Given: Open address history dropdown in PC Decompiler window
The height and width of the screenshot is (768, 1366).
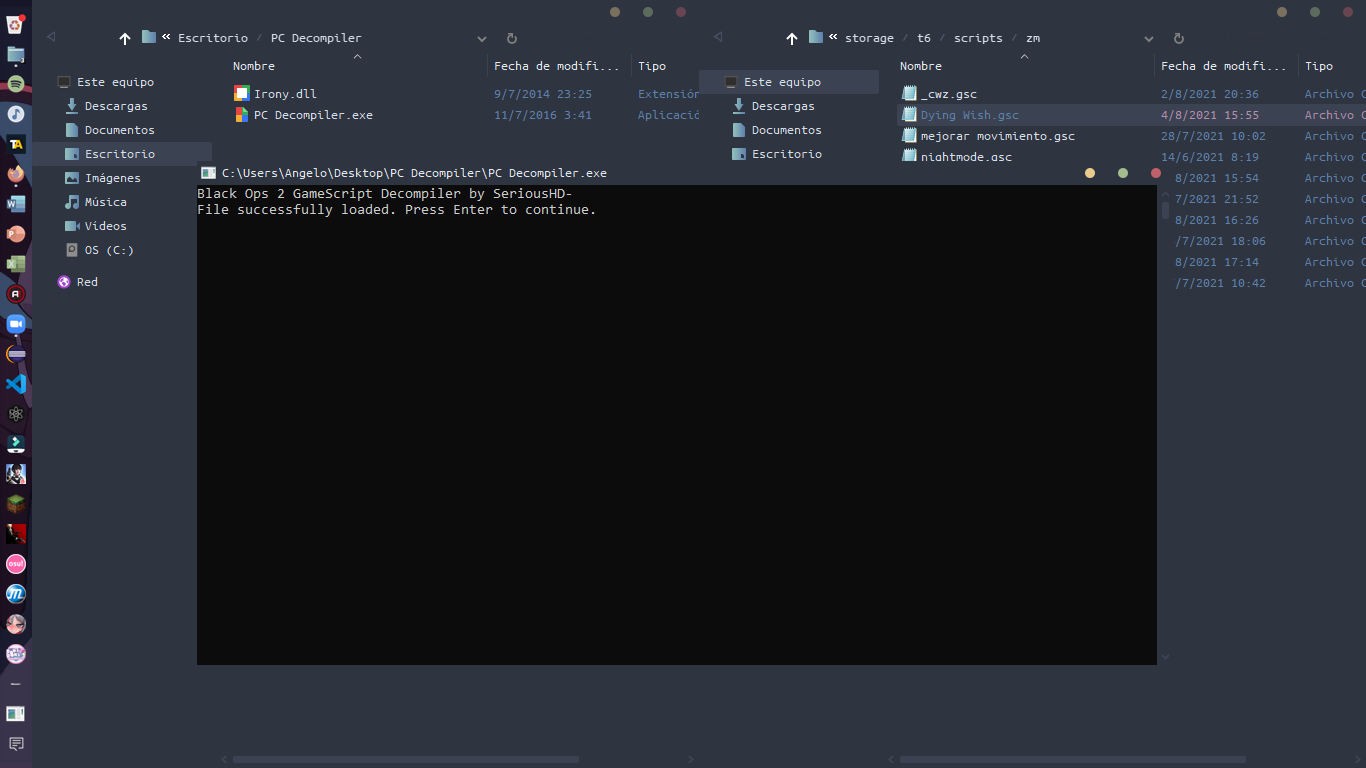Looking at the screenshot, I should [x=482, y=39].
